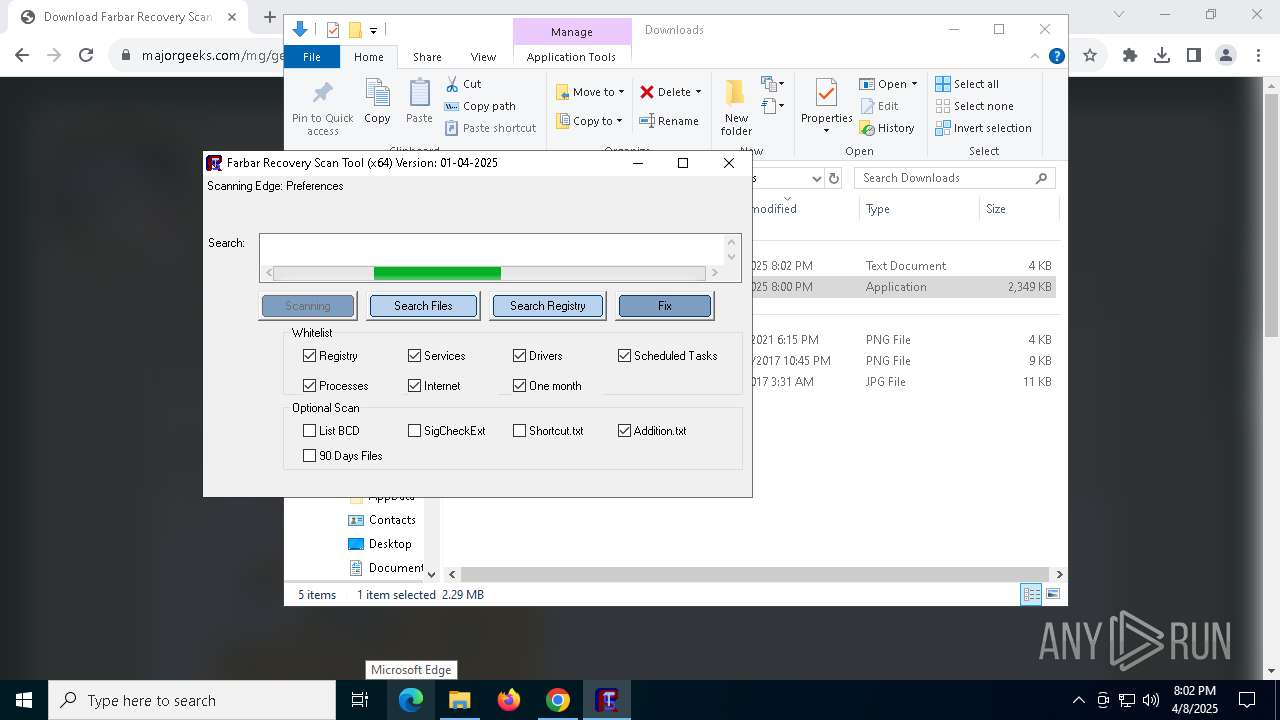Viewport: 1280px width, 720px height.
Task: Click Paste shortcut in ribbon
Action: point(490,128)
